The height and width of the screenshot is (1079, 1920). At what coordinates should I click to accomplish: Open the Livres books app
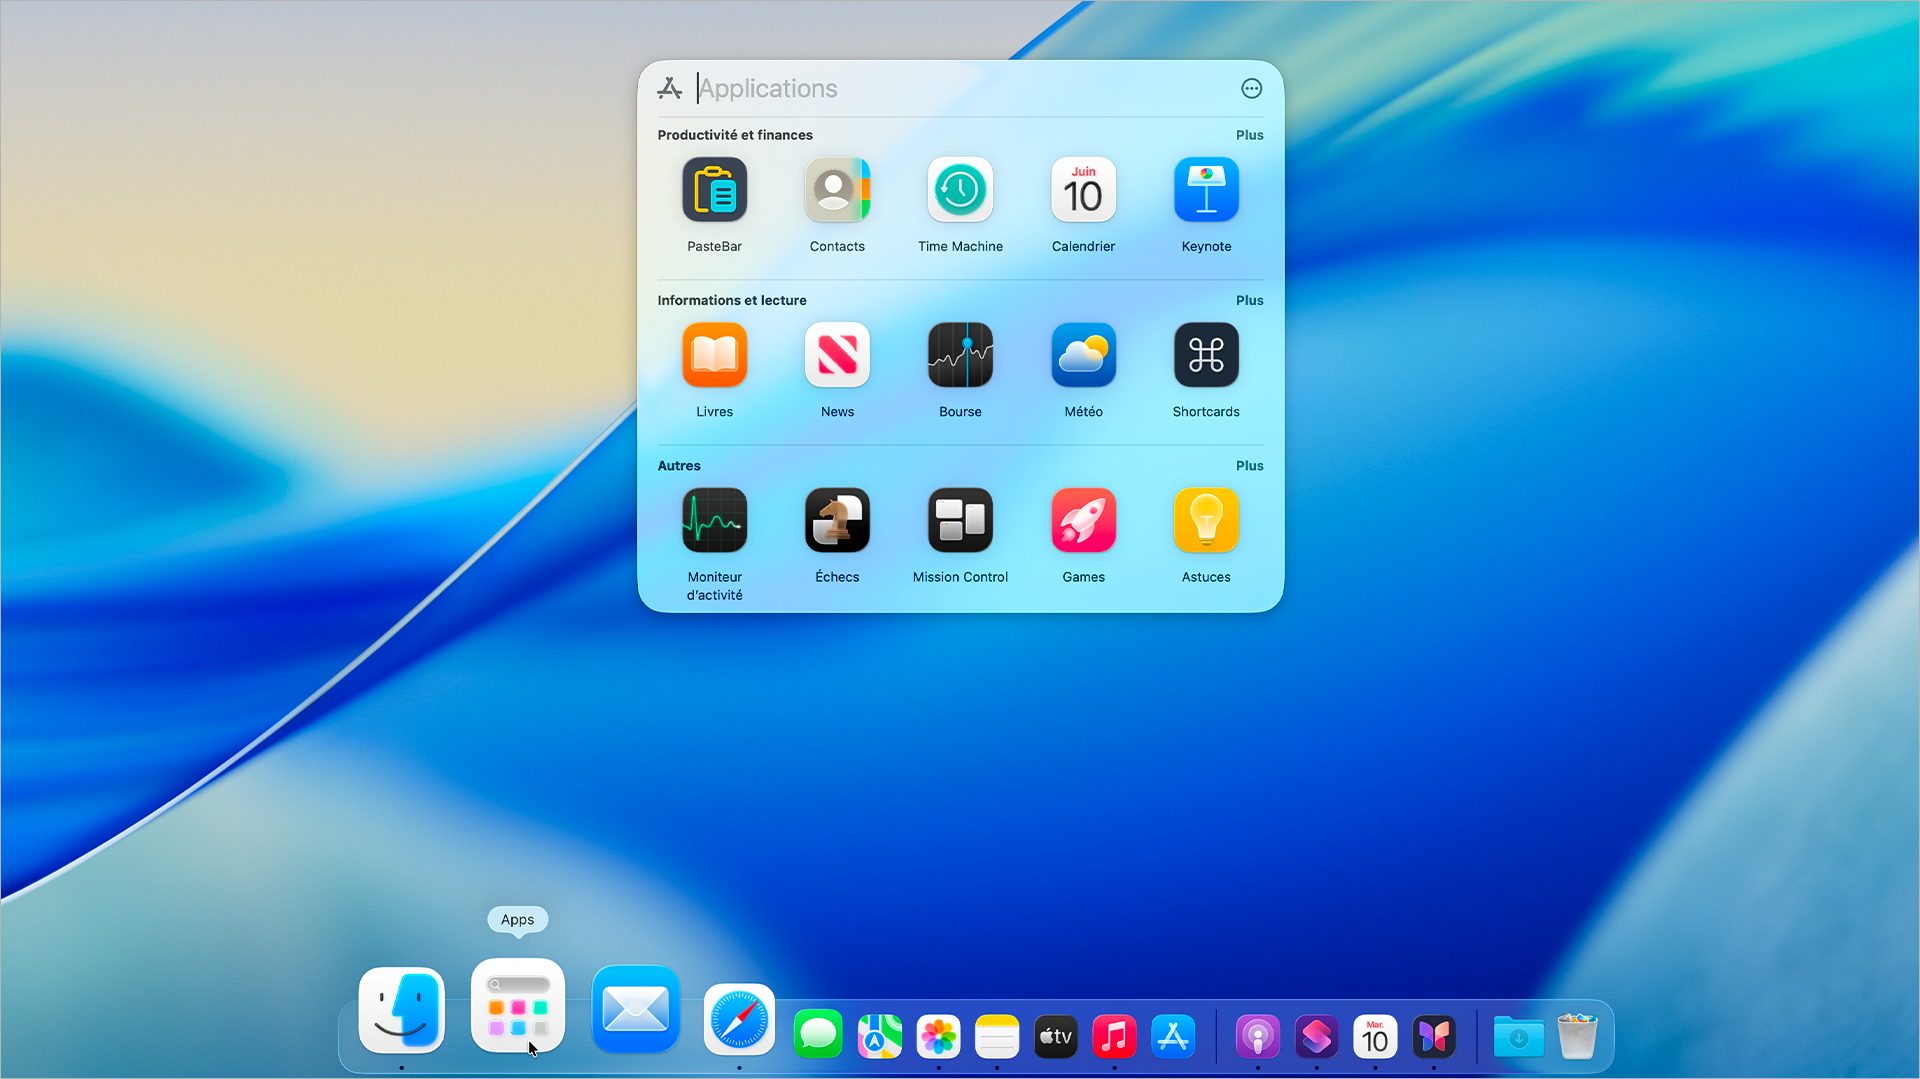714,355
